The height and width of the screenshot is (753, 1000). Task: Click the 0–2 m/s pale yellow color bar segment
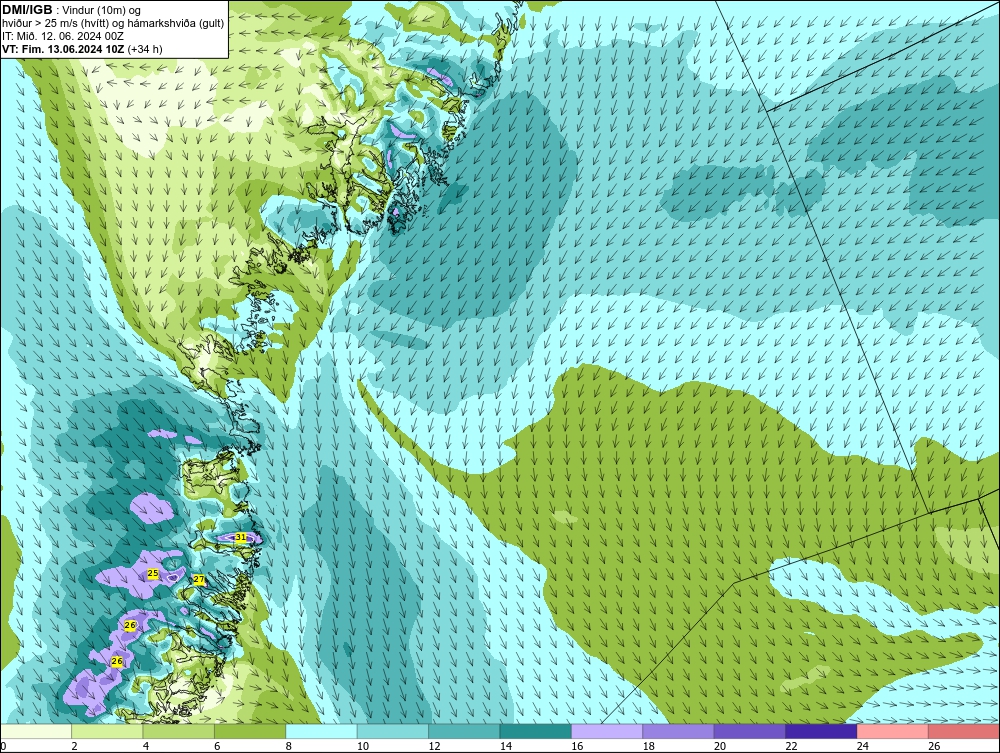coord(36,731)
